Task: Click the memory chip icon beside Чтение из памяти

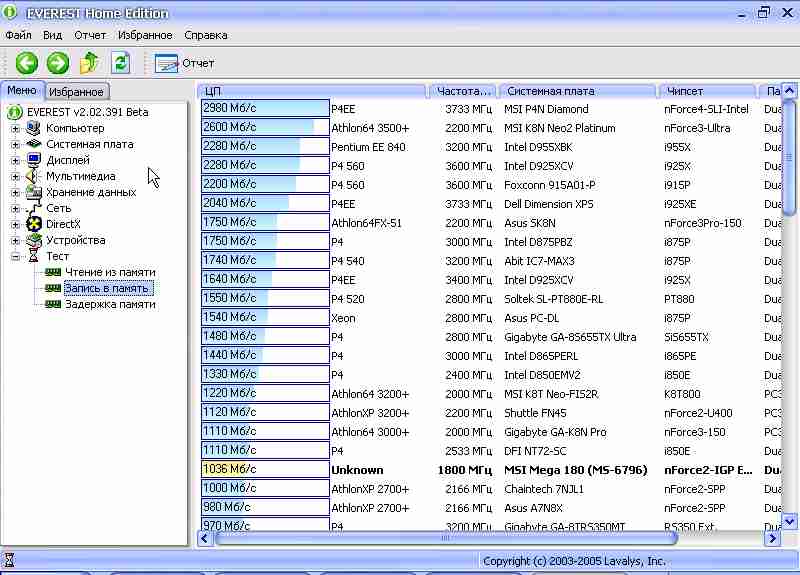Action: (53, 272)
